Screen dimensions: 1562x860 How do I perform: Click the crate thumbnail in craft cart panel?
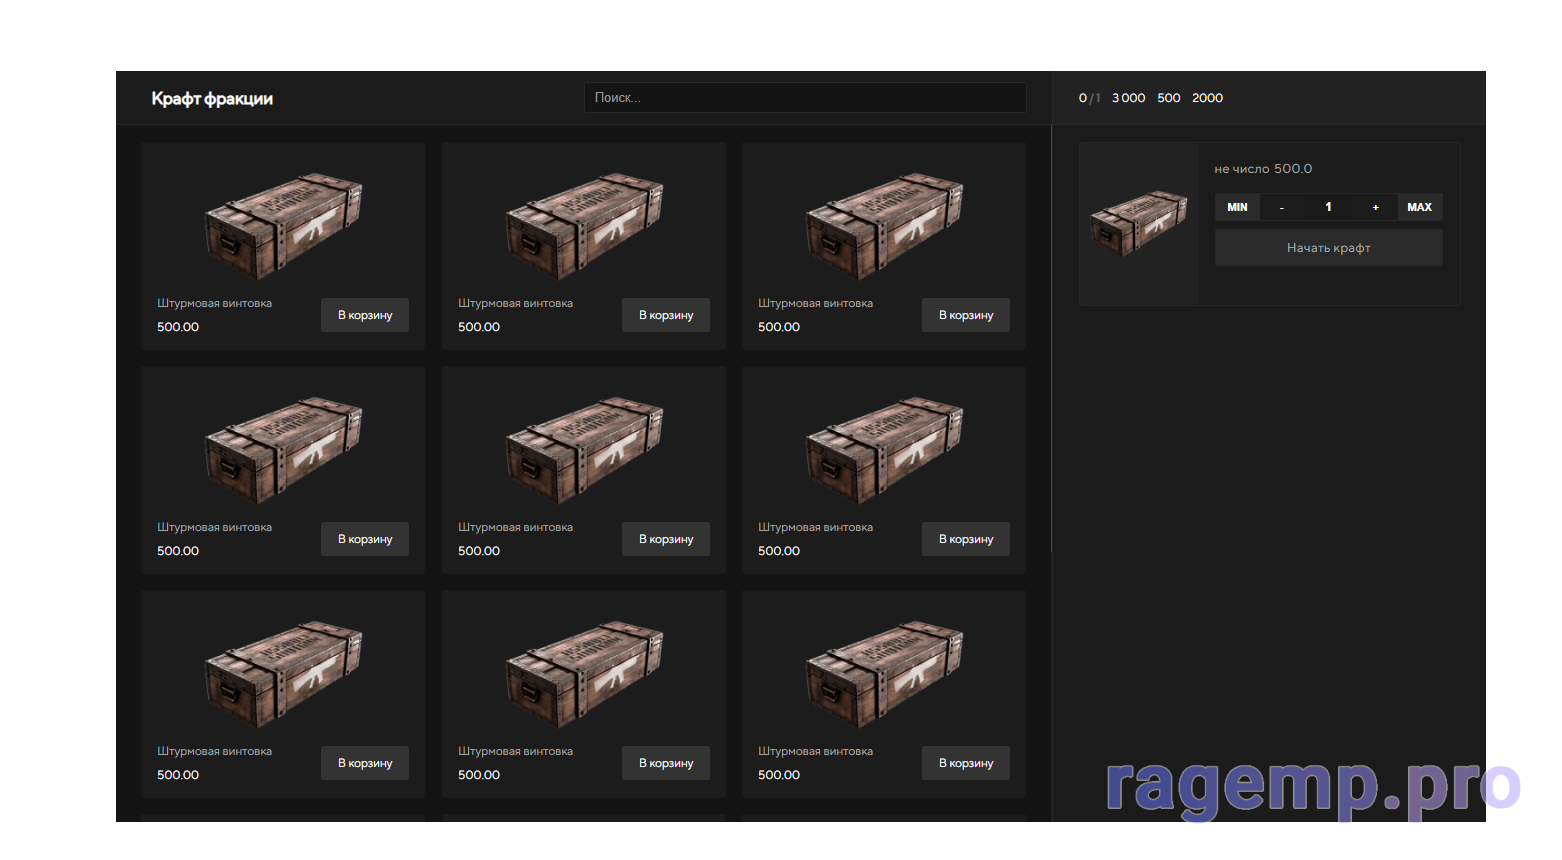[1138, 223]
